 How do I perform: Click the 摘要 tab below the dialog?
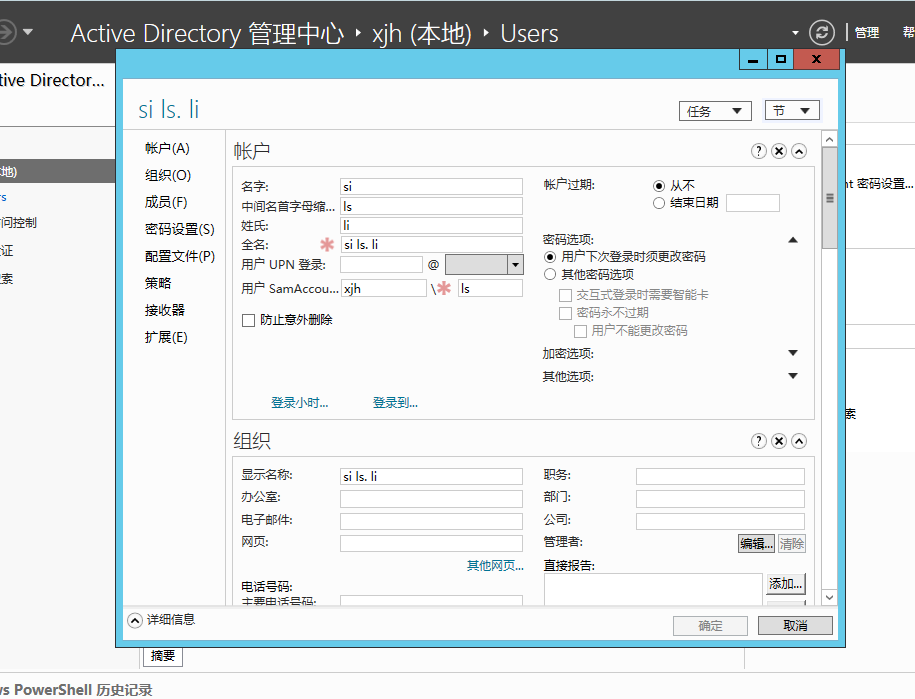pyautogui.click(x=163, y=656)
